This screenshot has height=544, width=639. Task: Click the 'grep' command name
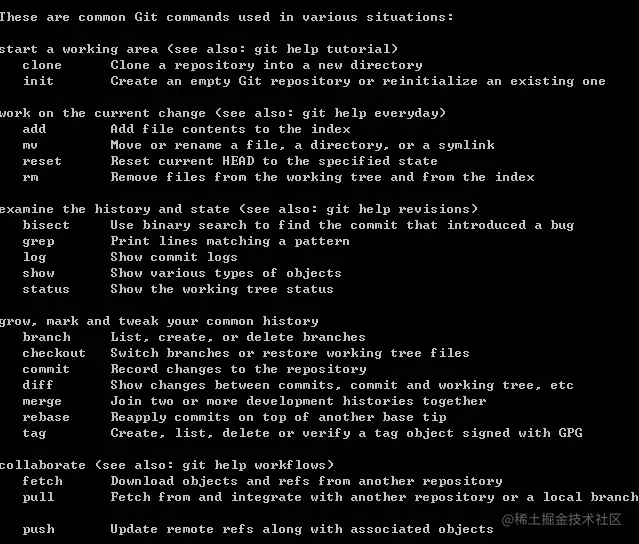pyautogui.click(x=38, y=242)
